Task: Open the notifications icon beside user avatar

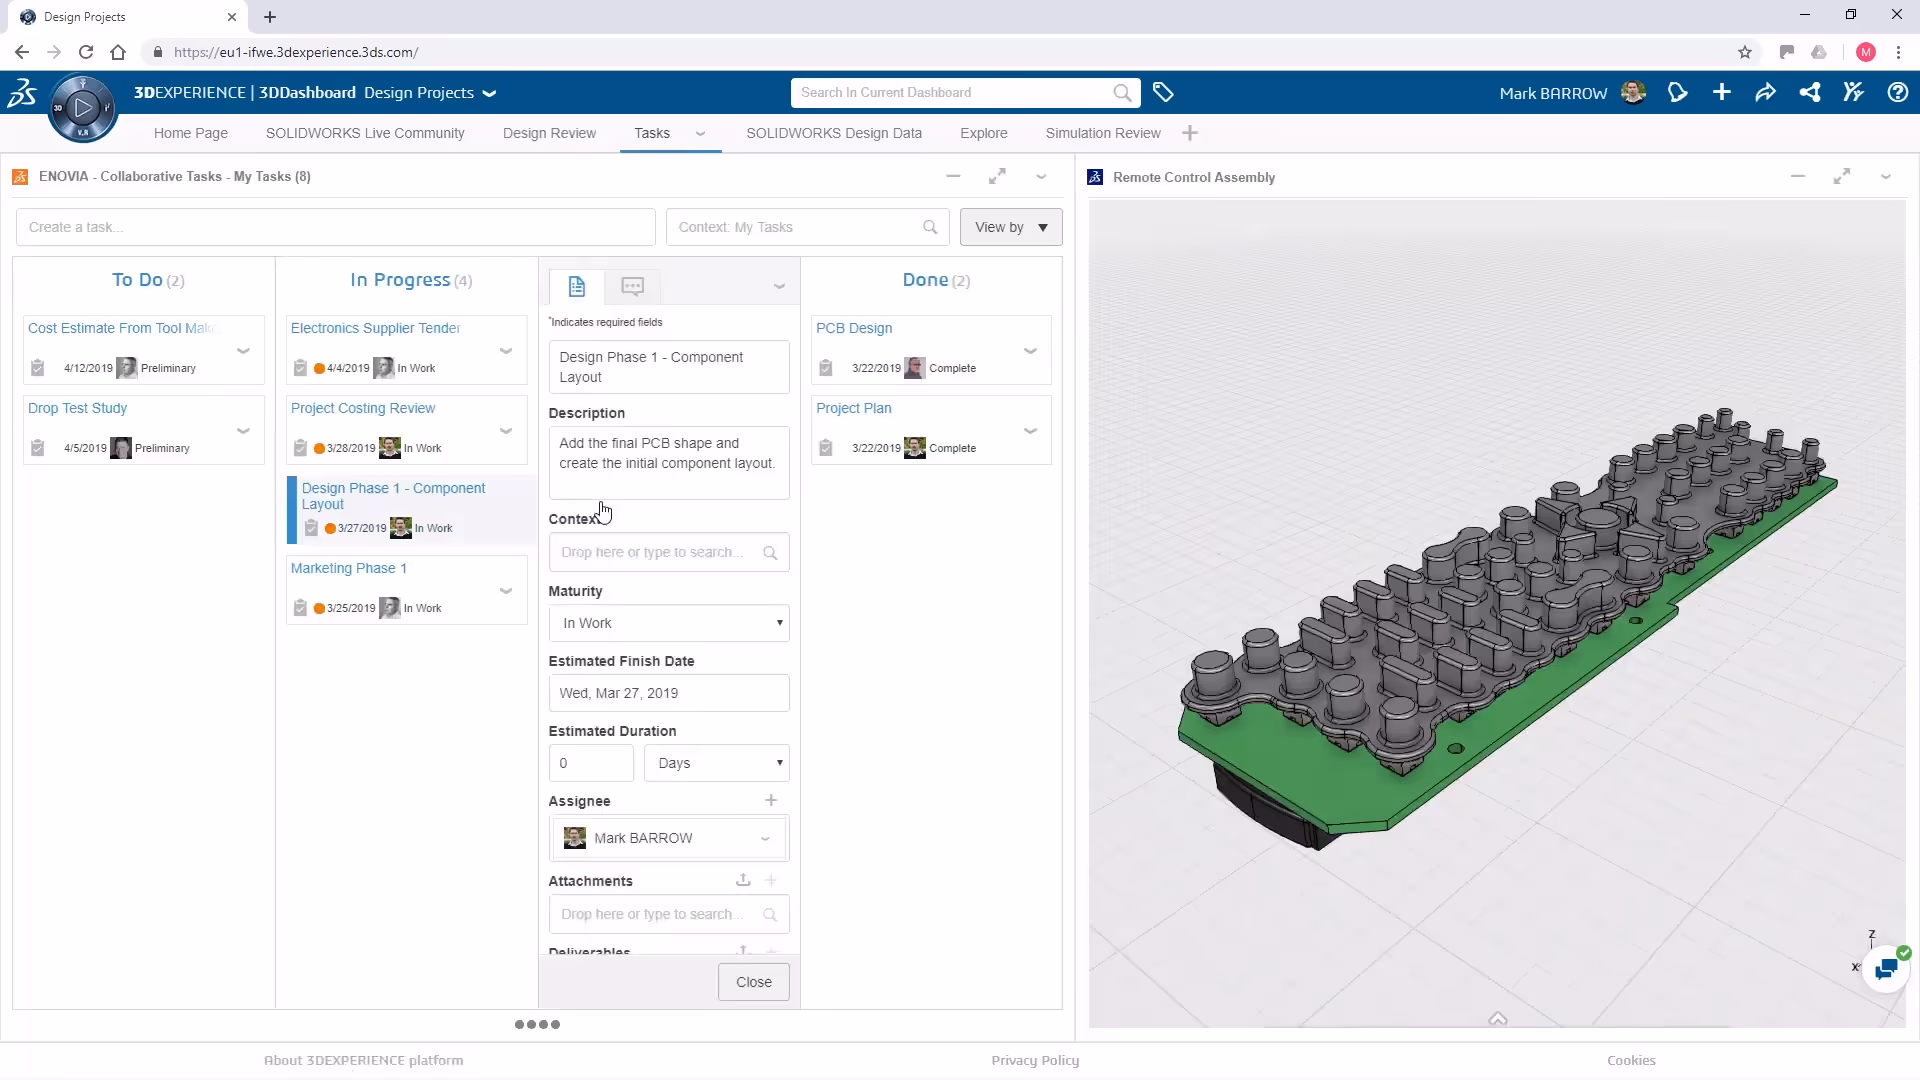Action: (x=1678, y=93)
